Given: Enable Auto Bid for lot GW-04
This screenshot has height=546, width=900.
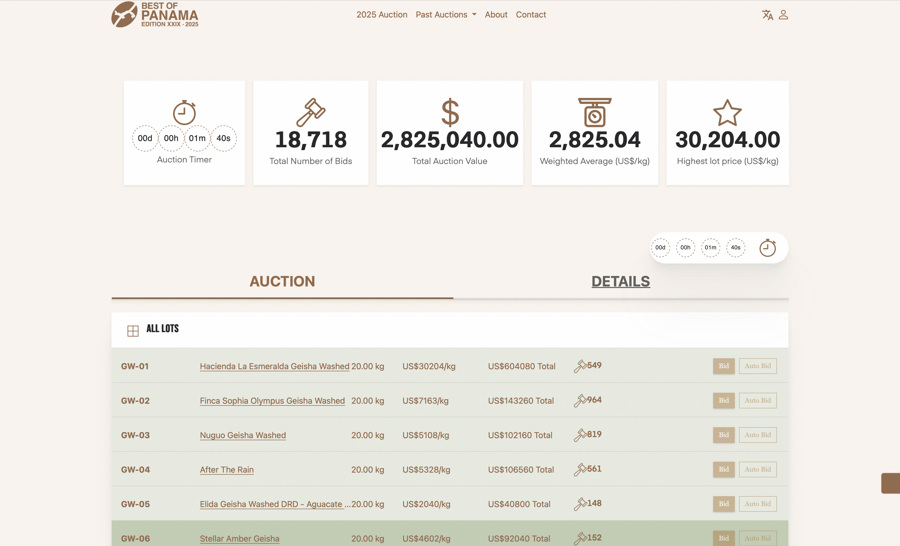Looking at the screenshot, I should [757, 470].
